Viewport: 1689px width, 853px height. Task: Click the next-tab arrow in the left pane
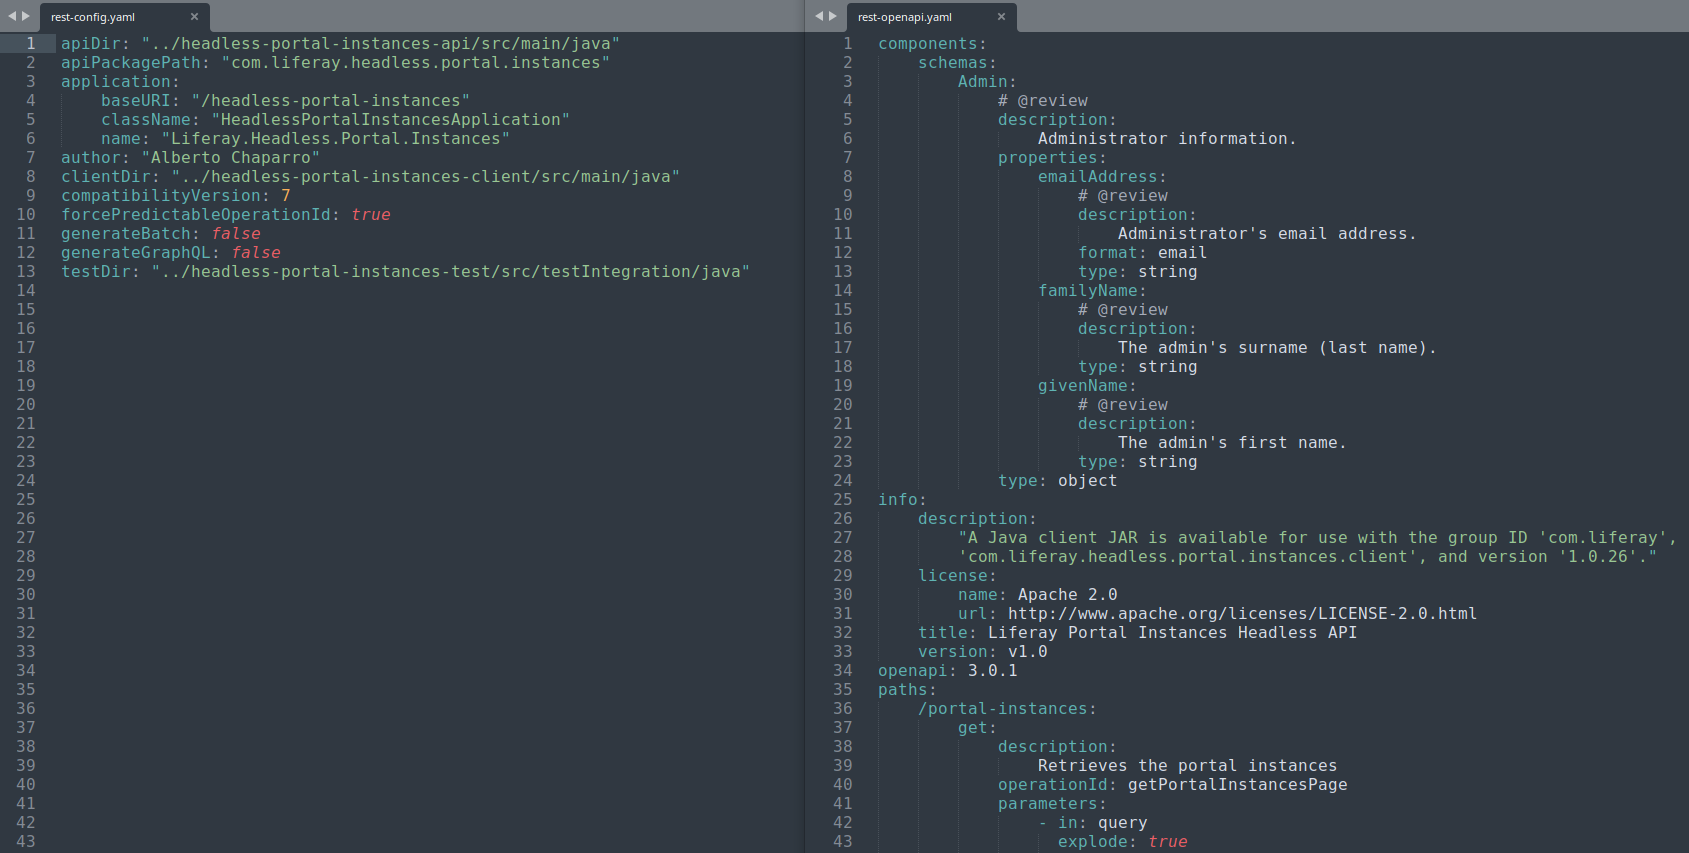tap(26, 16)
